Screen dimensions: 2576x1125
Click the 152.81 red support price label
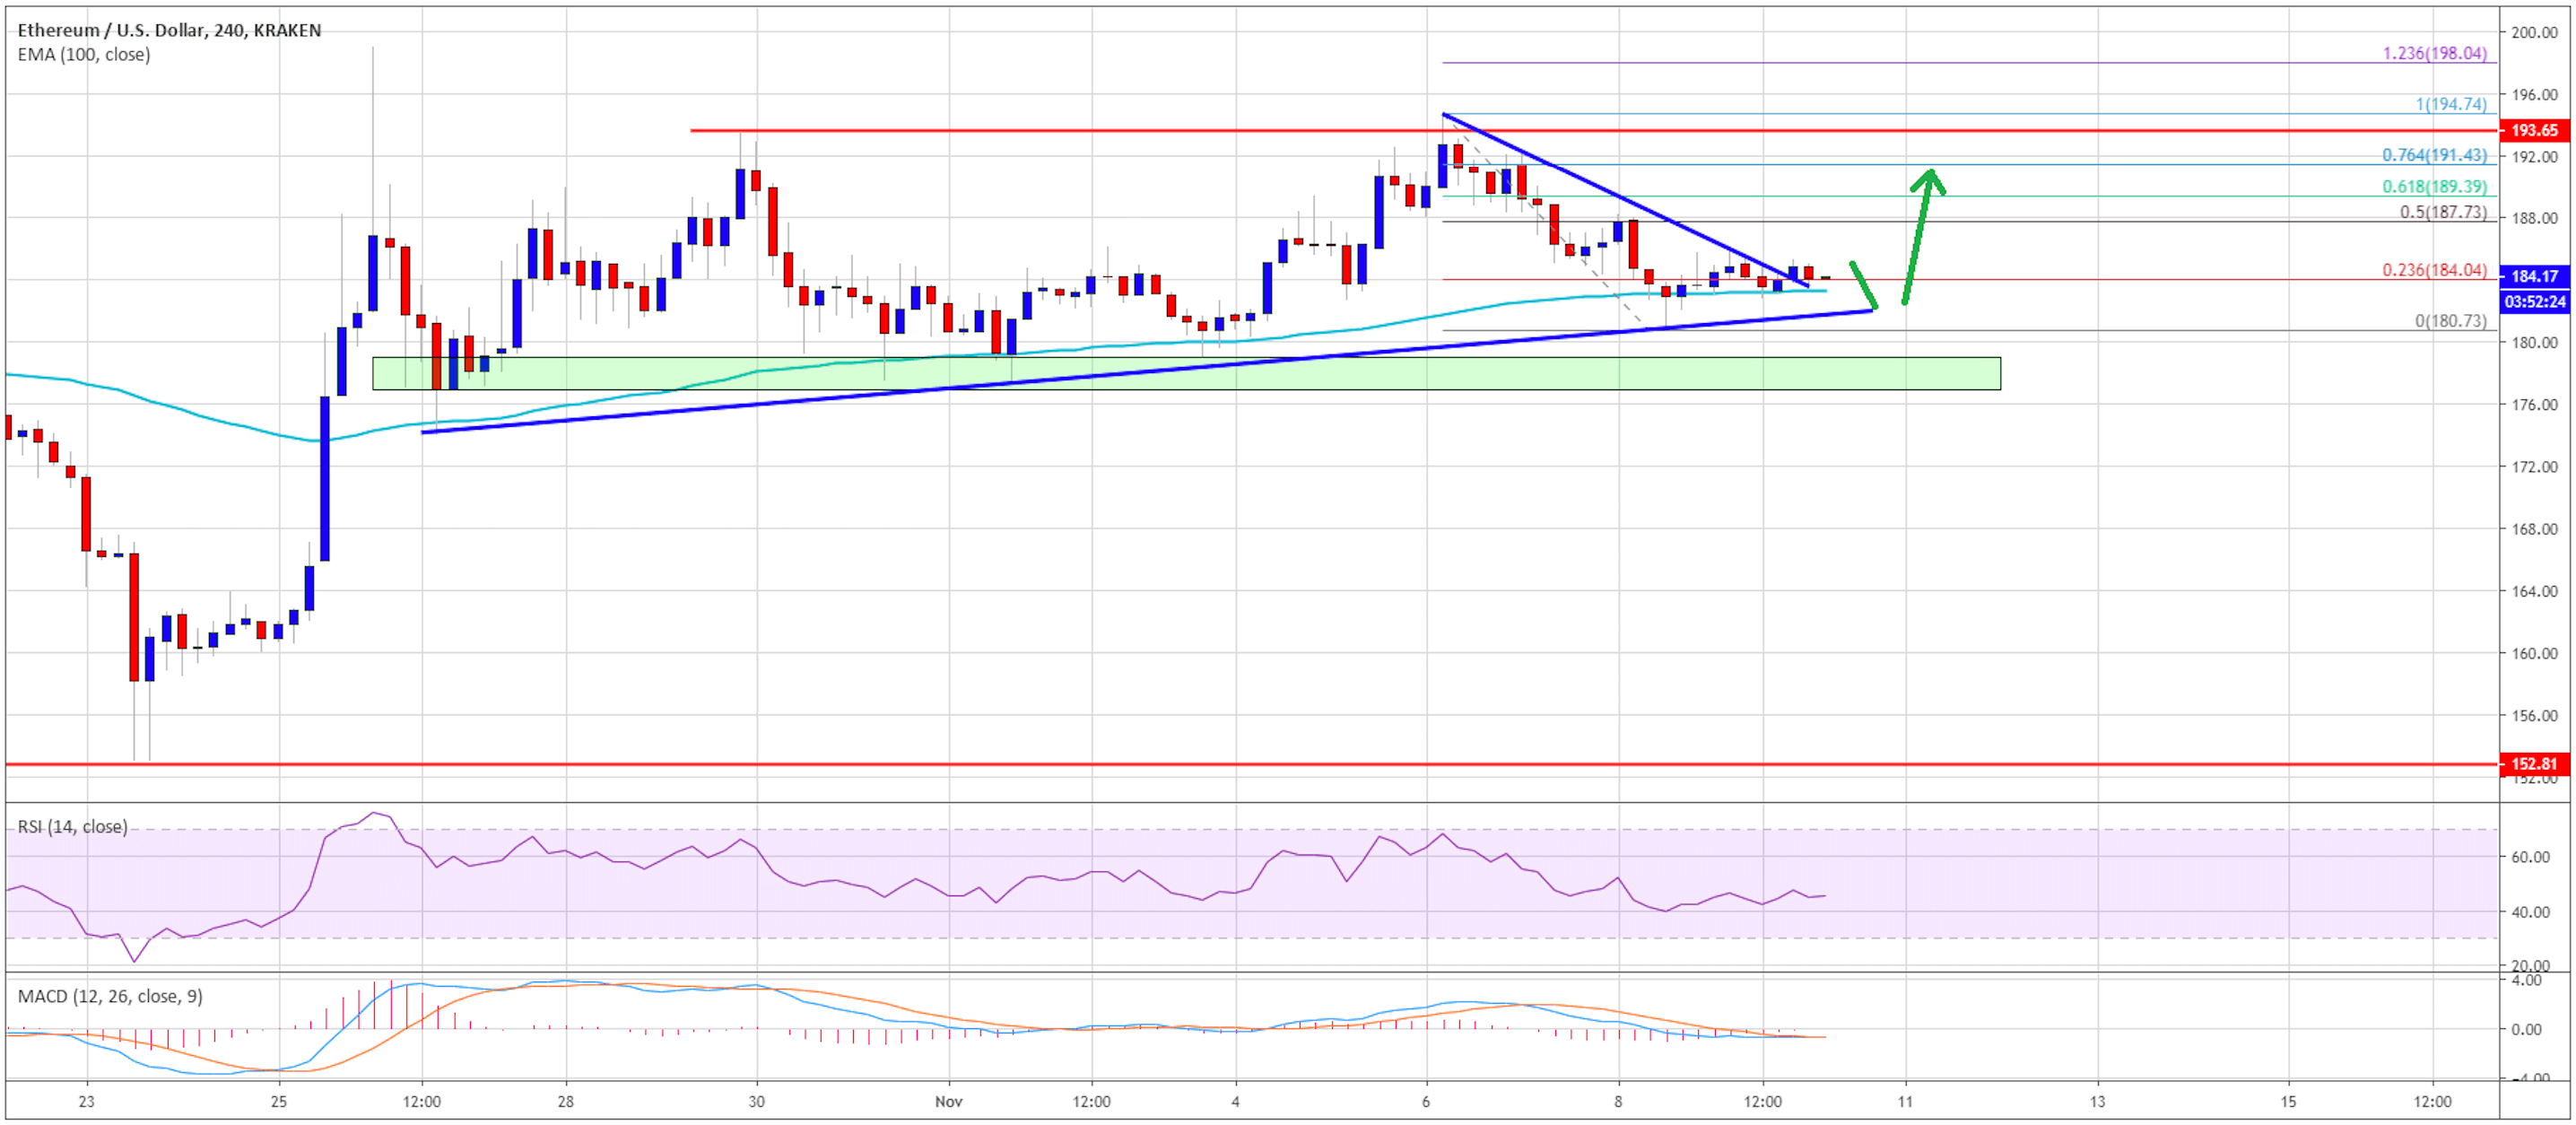[2535, 764]
